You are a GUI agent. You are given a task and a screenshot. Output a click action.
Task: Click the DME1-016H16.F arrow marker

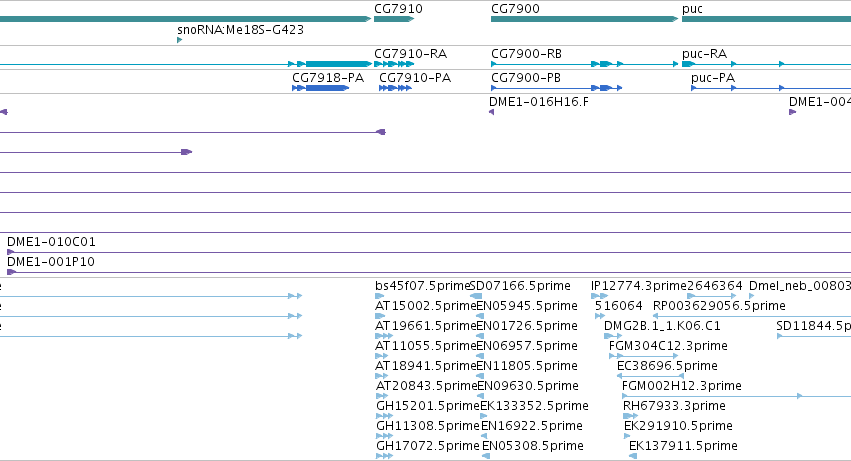point(492,112)
